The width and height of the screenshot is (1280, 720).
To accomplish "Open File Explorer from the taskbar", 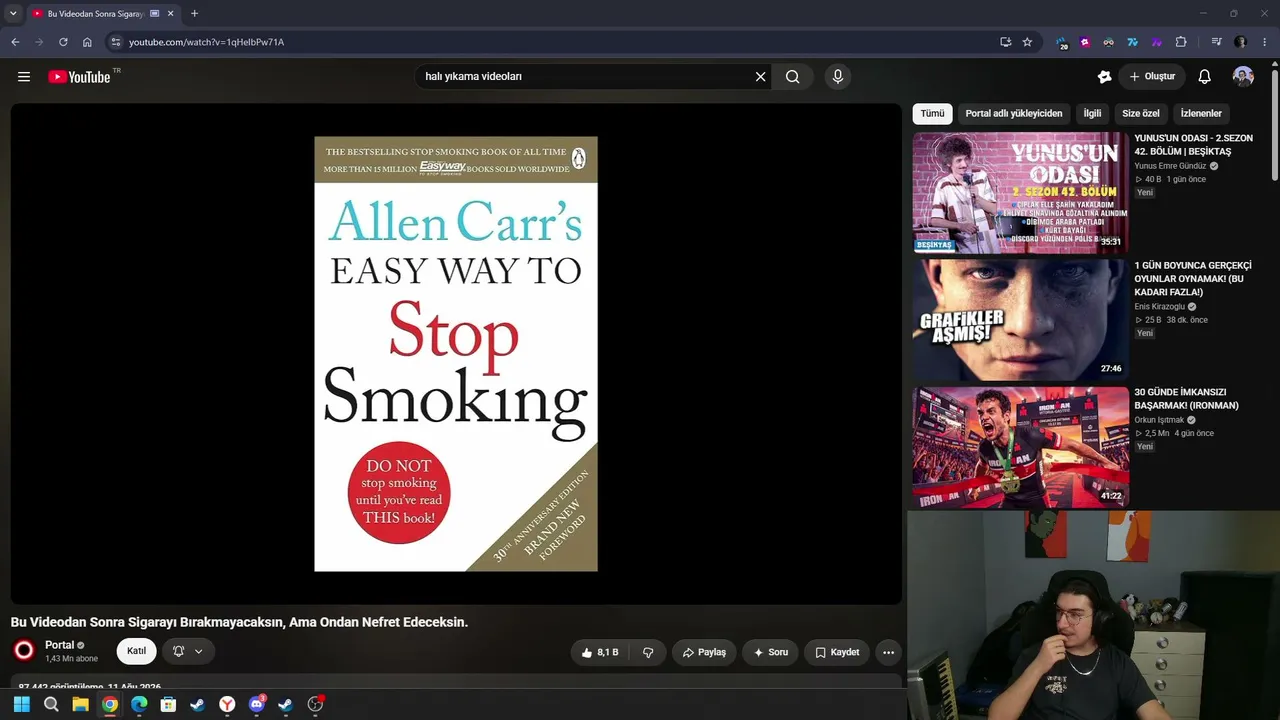I will [80, 705].
